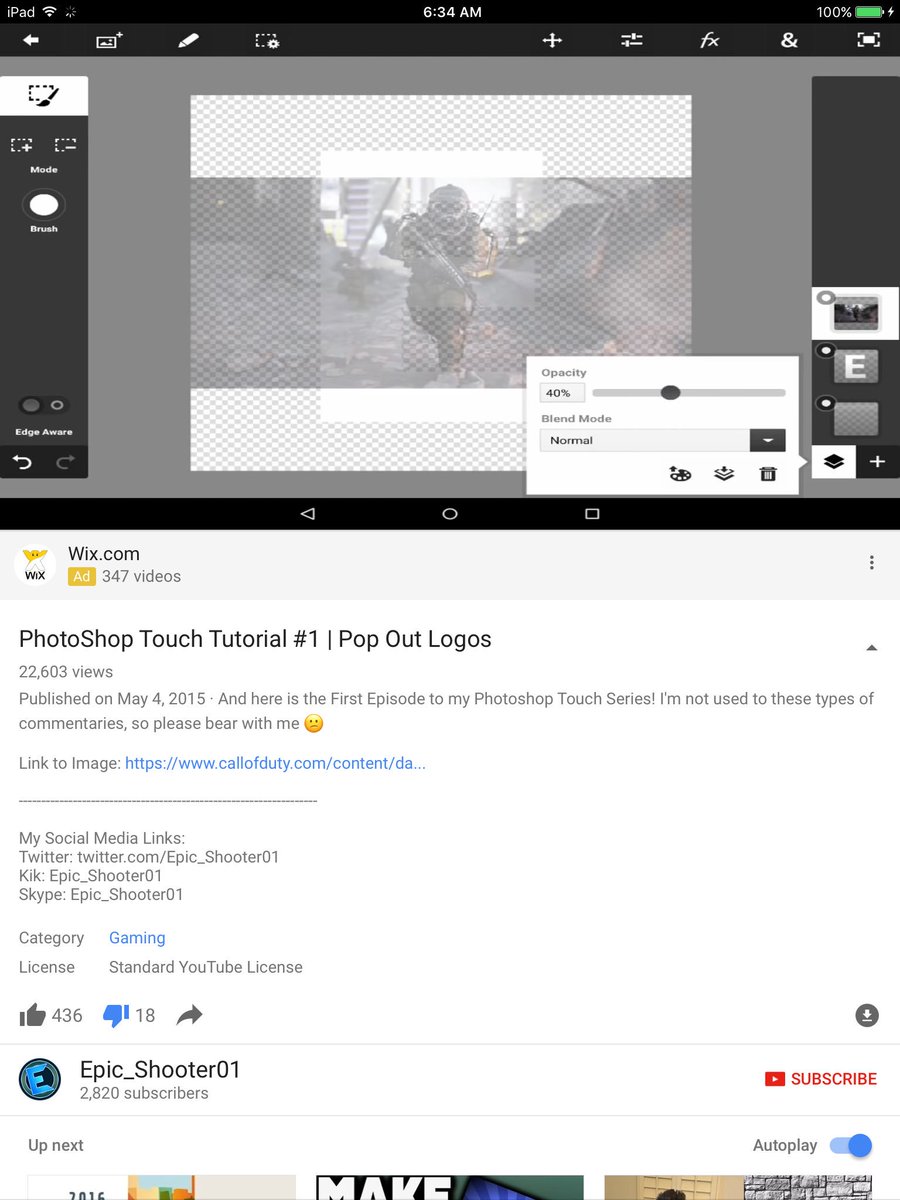The image size is (900, 1200).
Task: Tap the Wix logo avatar
Action: tap(35, 565)
